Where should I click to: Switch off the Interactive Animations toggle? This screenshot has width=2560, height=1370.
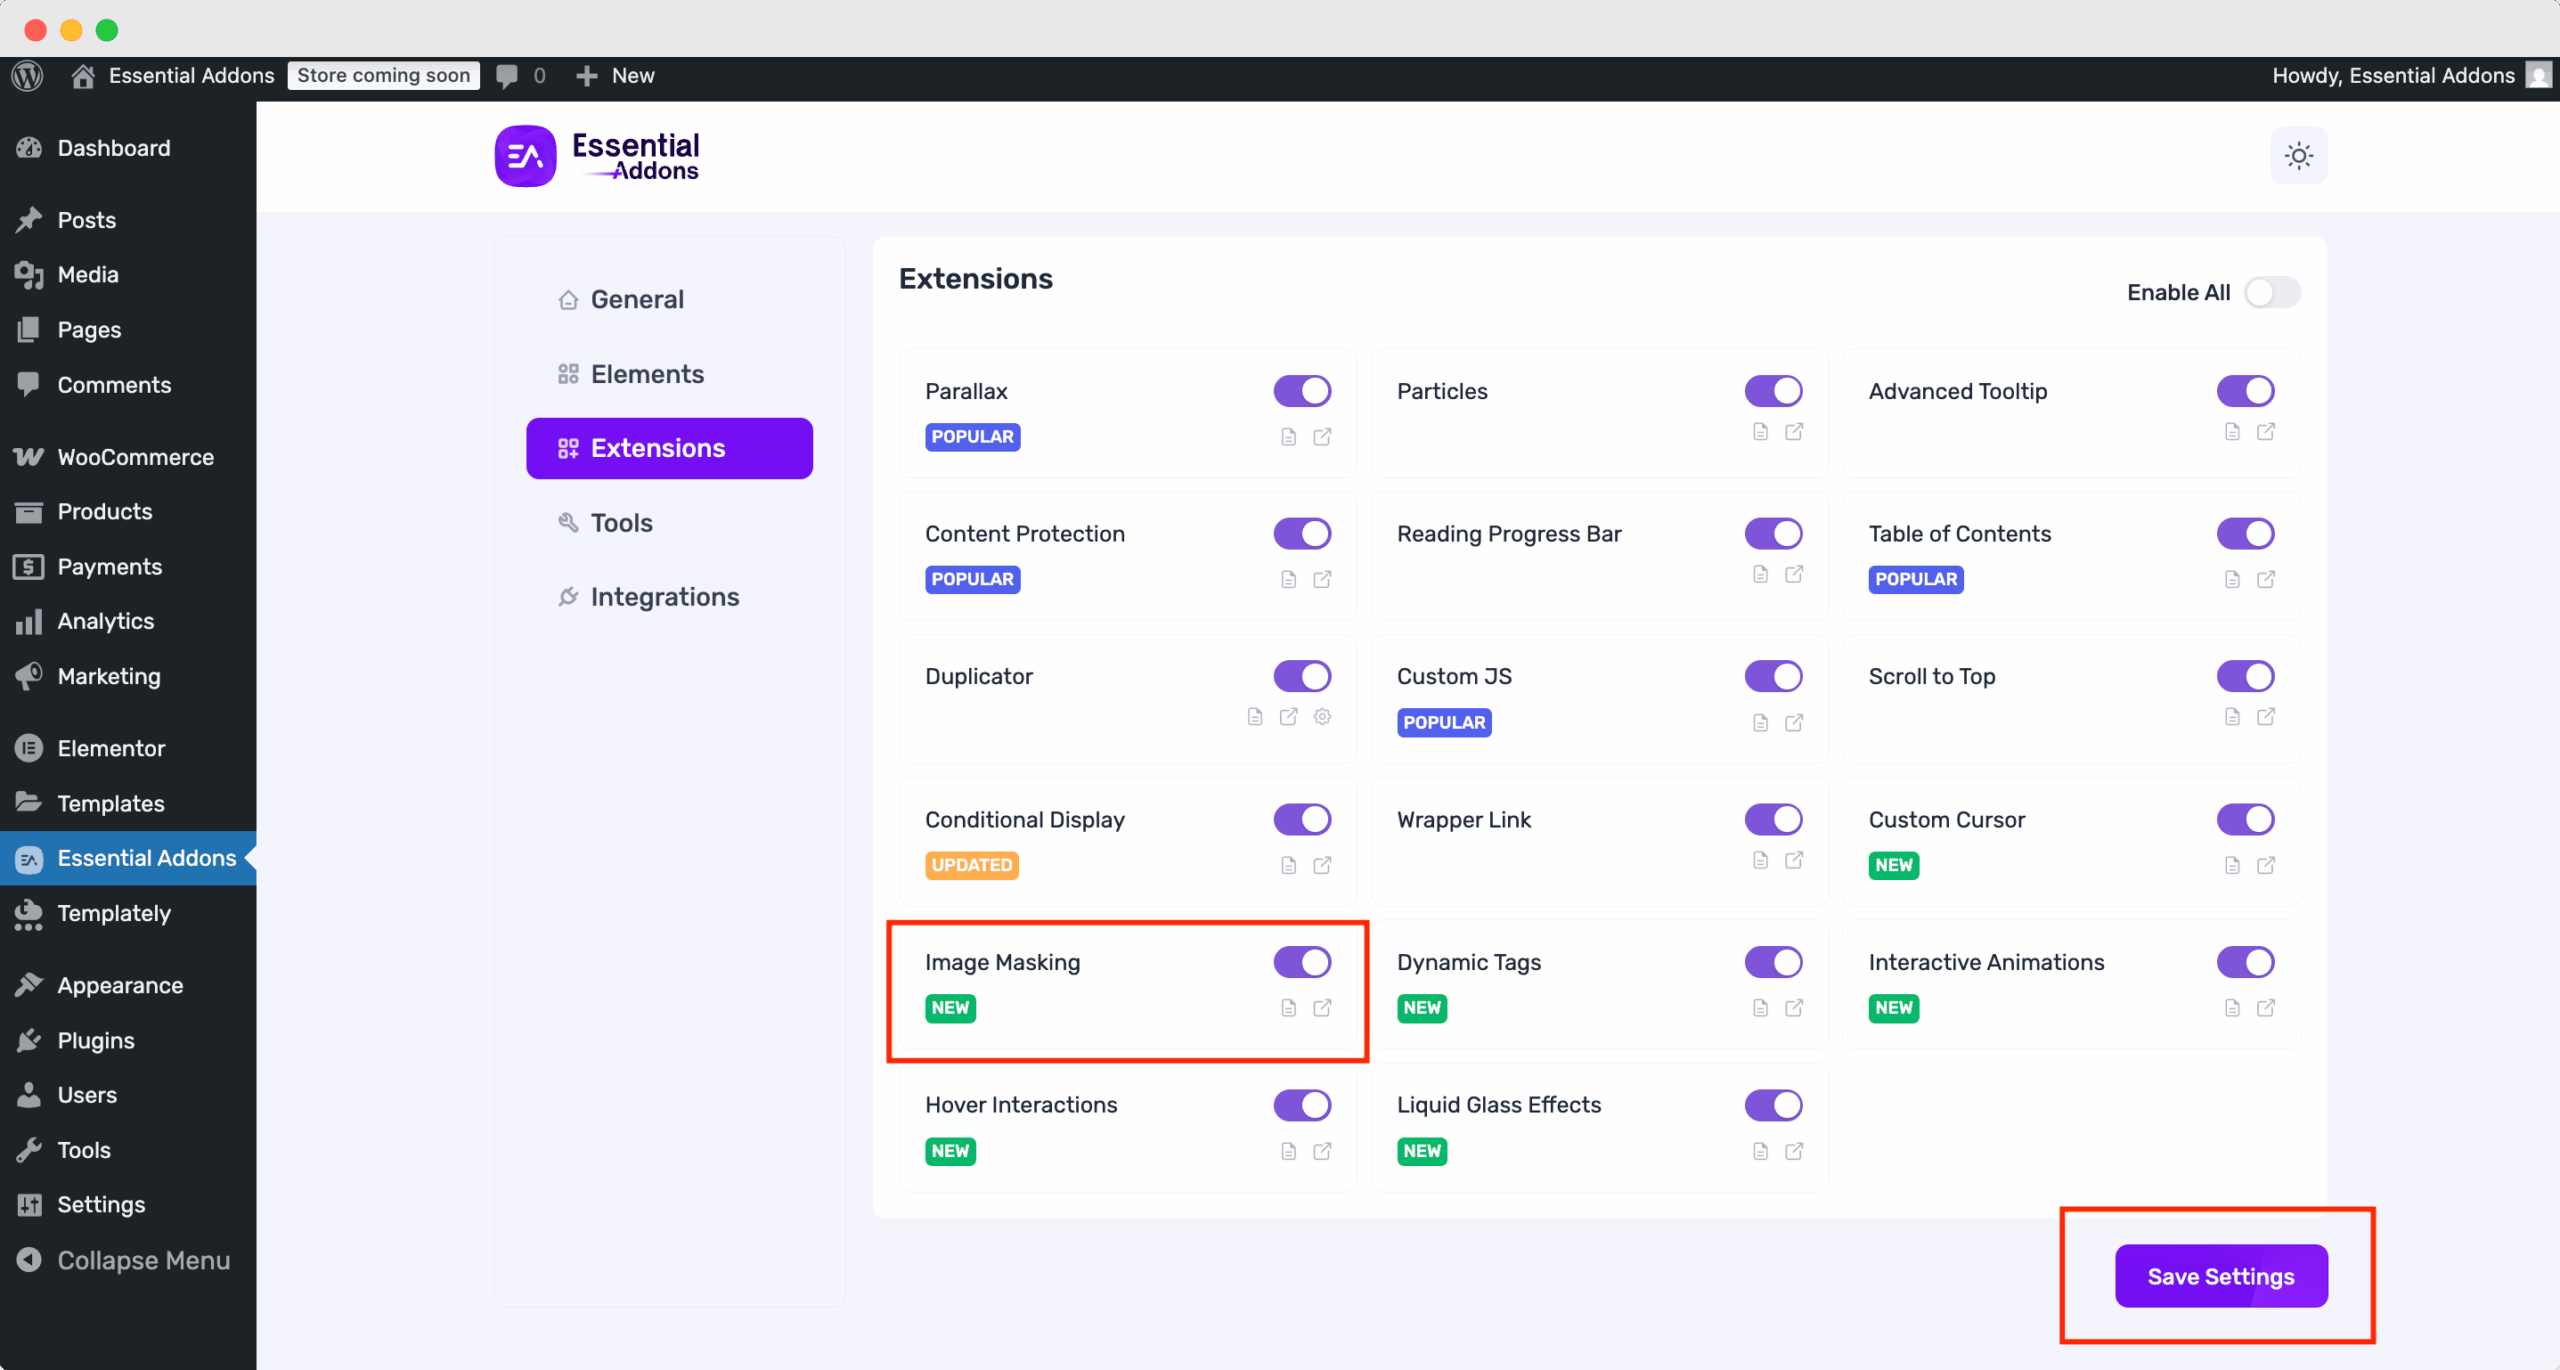[x=2245, y=962]
